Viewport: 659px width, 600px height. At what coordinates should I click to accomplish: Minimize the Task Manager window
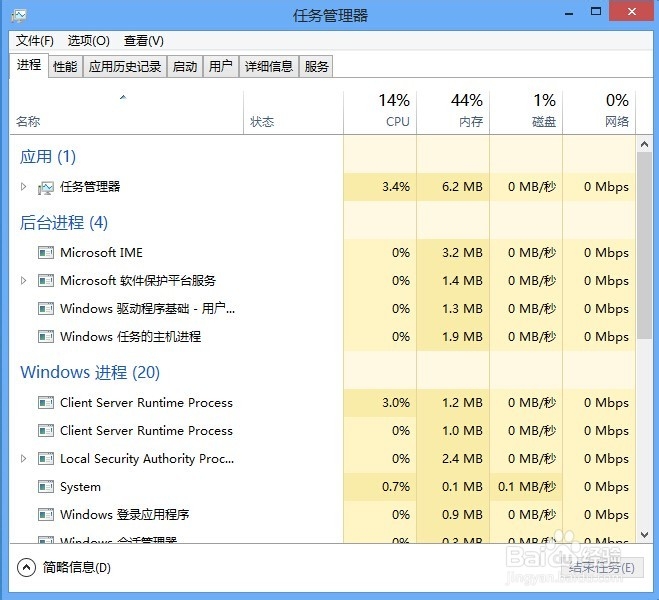tap(569, 13)
